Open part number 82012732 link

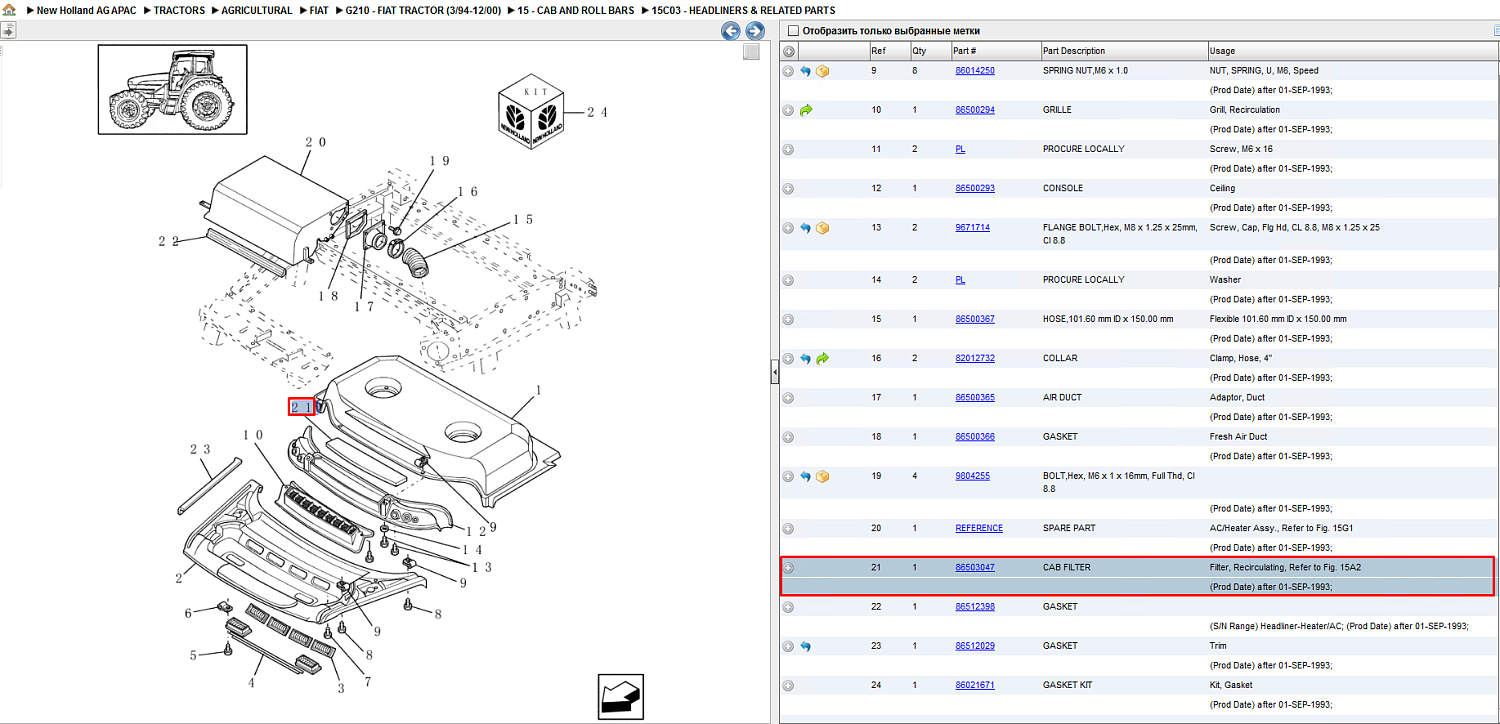(x=975, y=358)
